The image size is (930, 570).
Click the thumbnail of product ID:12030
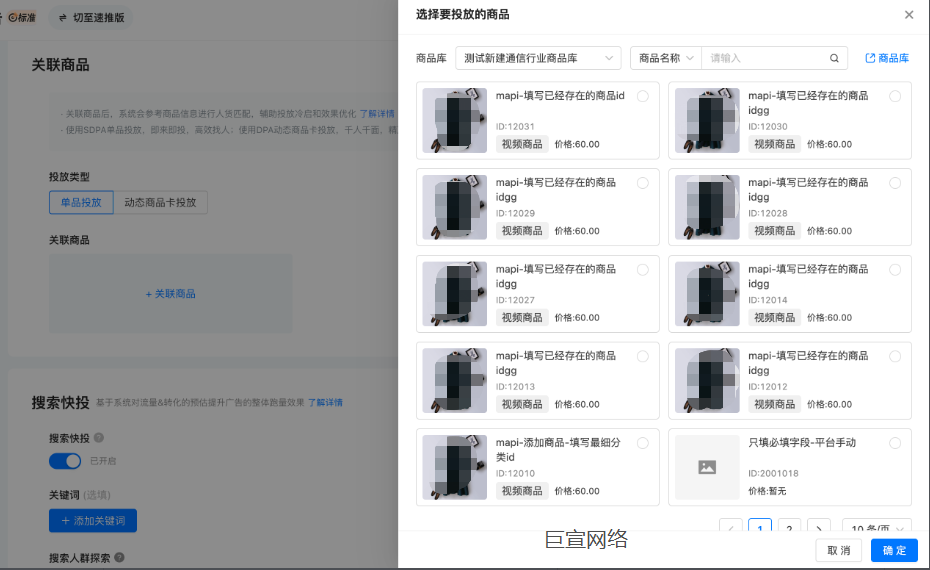pyautogui.click(x=707, y=120)
